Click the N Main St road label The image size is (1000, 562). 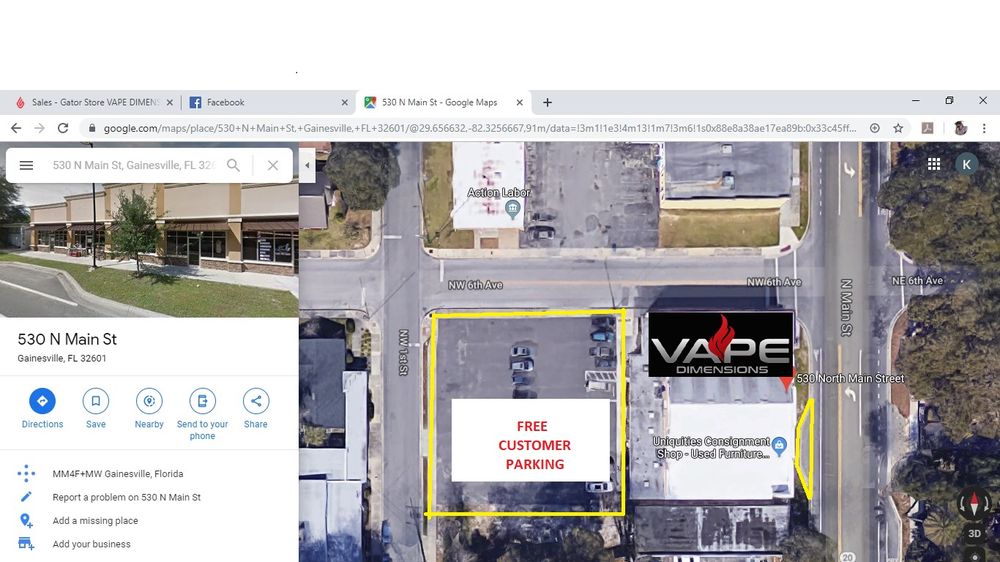click(846, 307)
